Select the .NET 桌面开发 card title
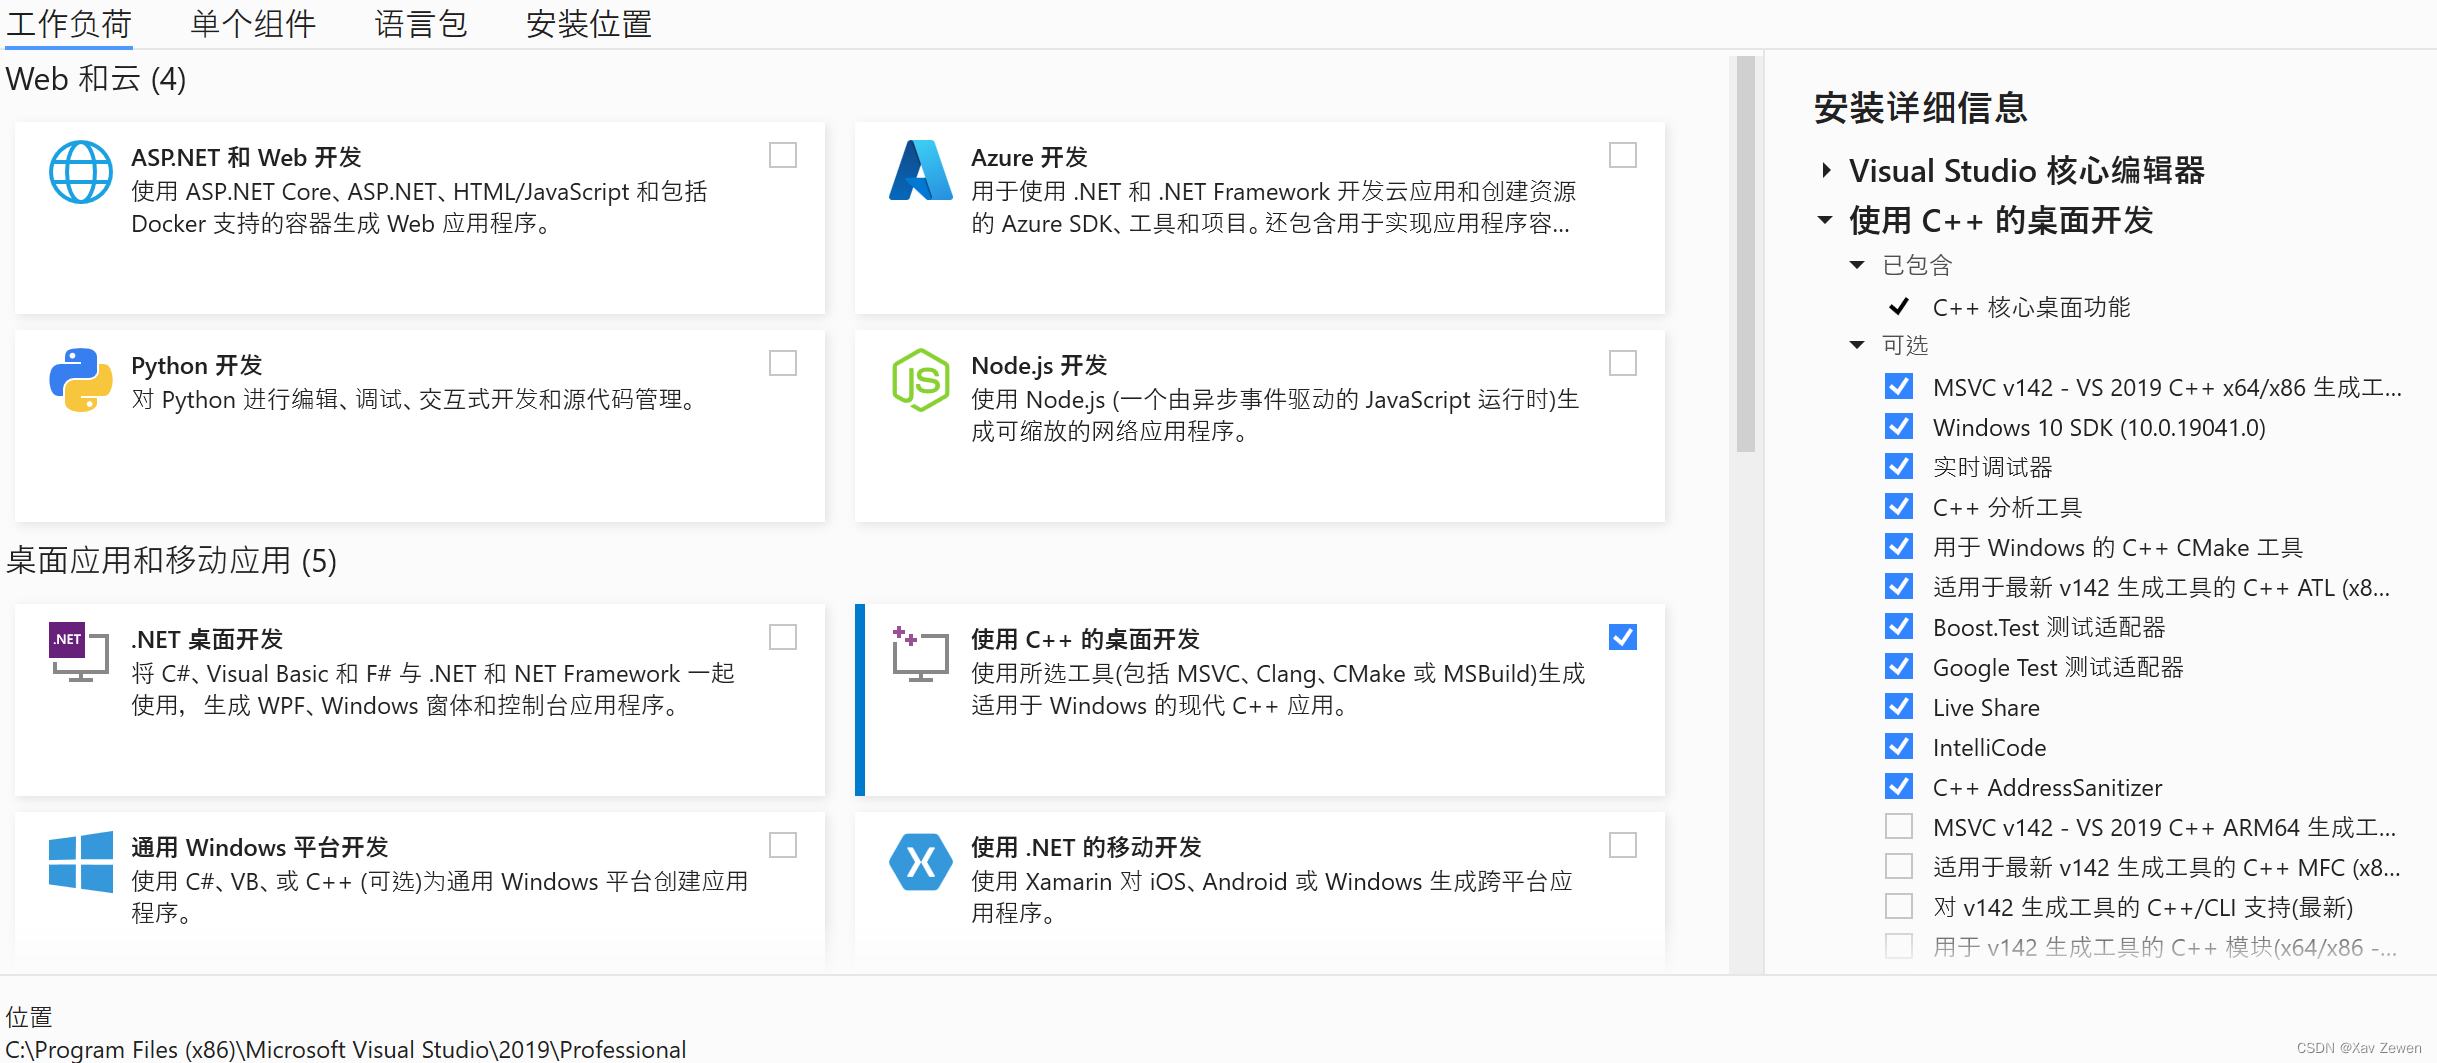2437x1063 pixels. [207, 640]
